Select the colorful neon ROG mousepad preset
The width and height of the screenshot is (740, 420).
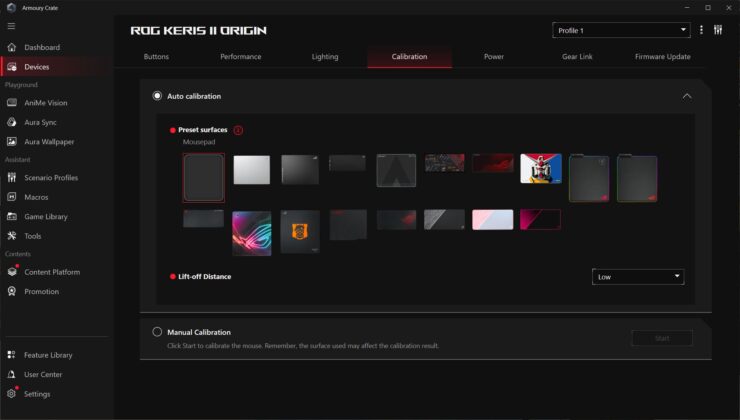pos(252,233)
